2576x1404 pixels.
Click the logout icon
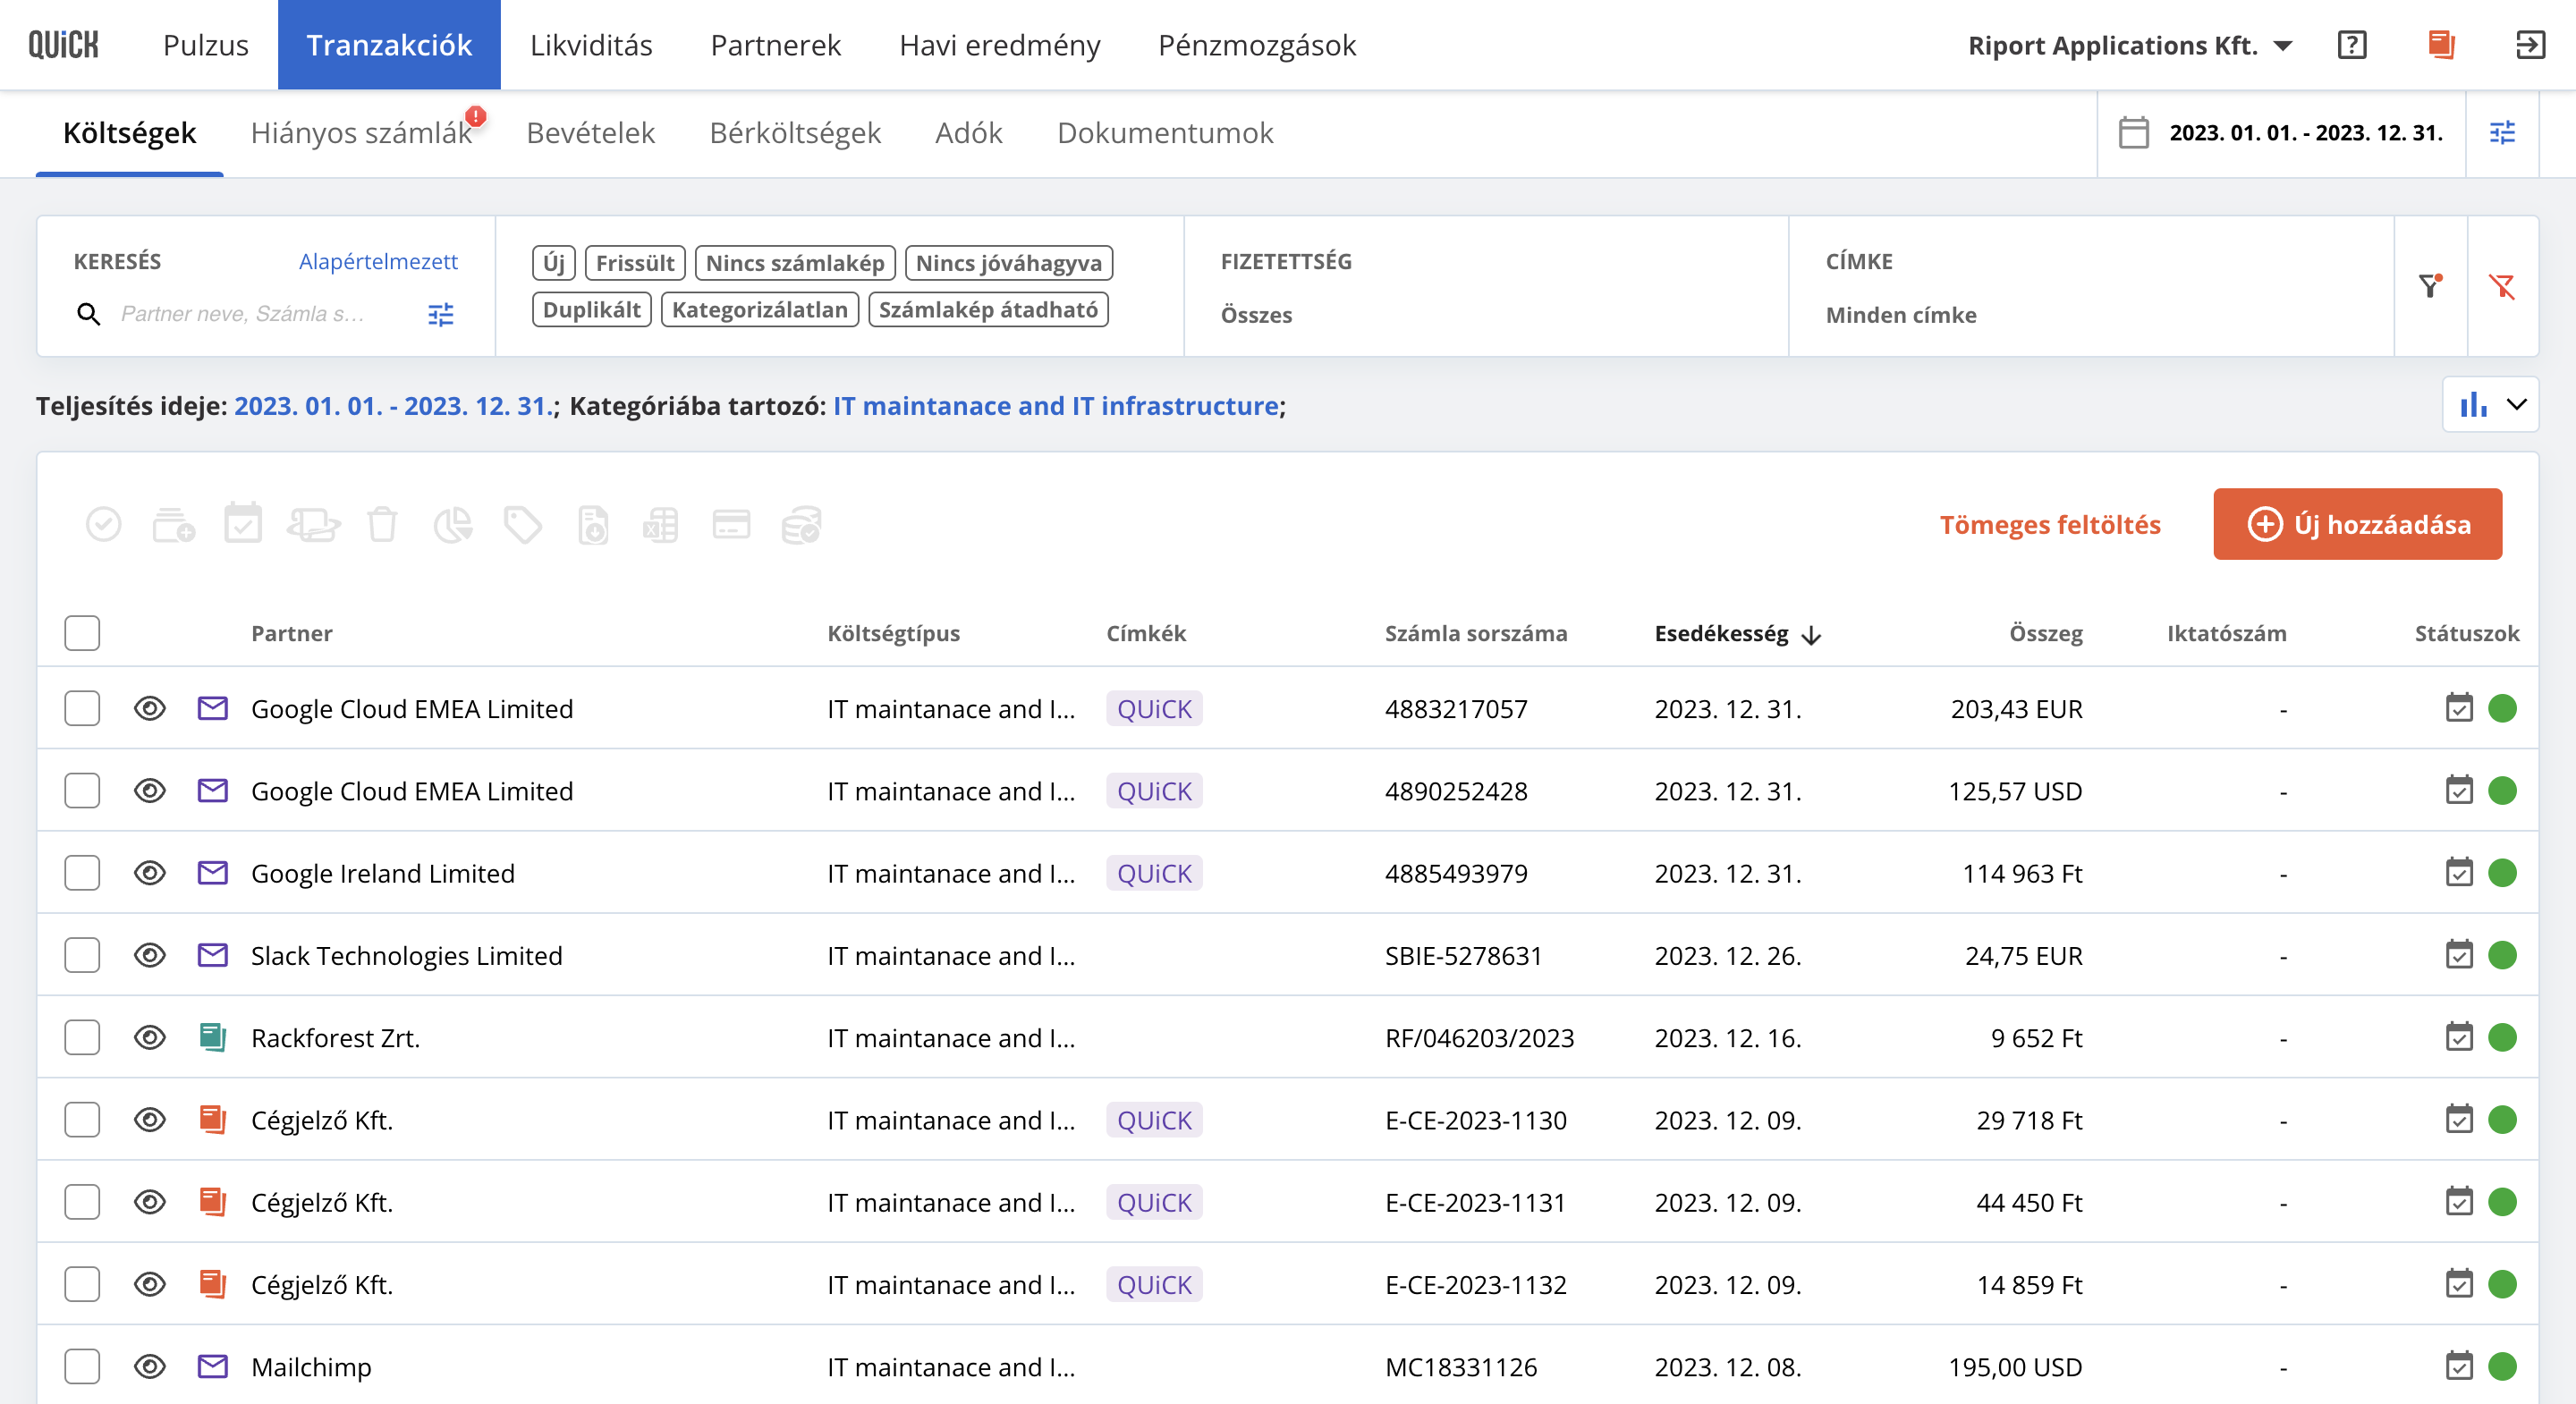click(x=2530, y=45)
